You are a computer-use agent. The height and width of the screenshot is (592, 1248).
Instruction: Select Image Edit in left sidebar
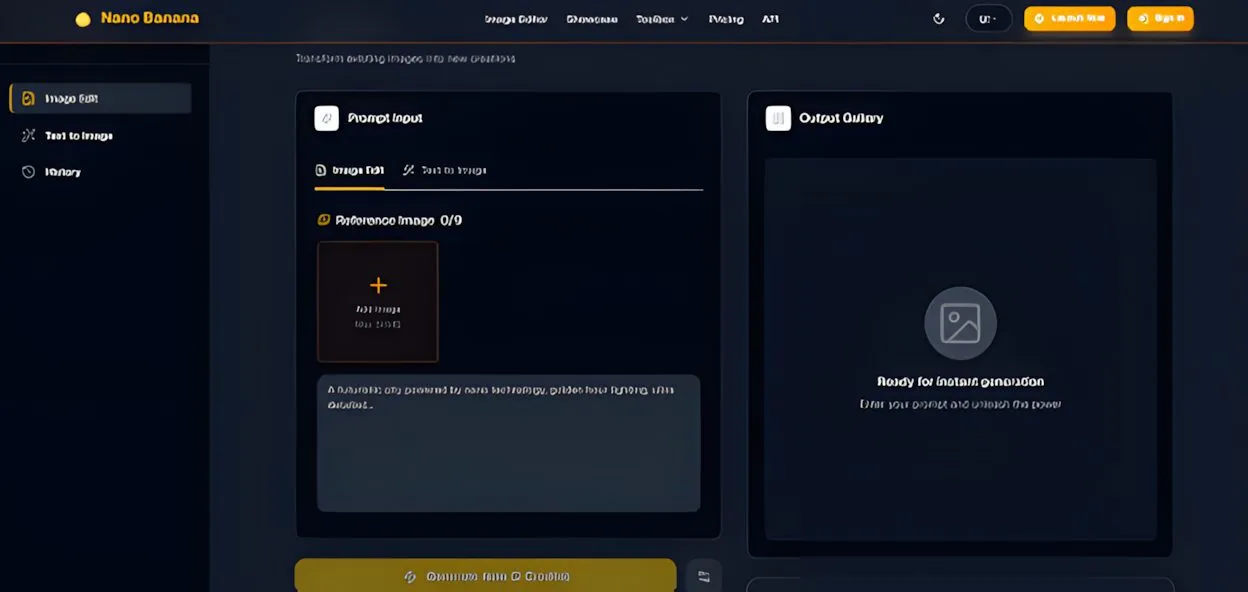[x=100, y=98]
